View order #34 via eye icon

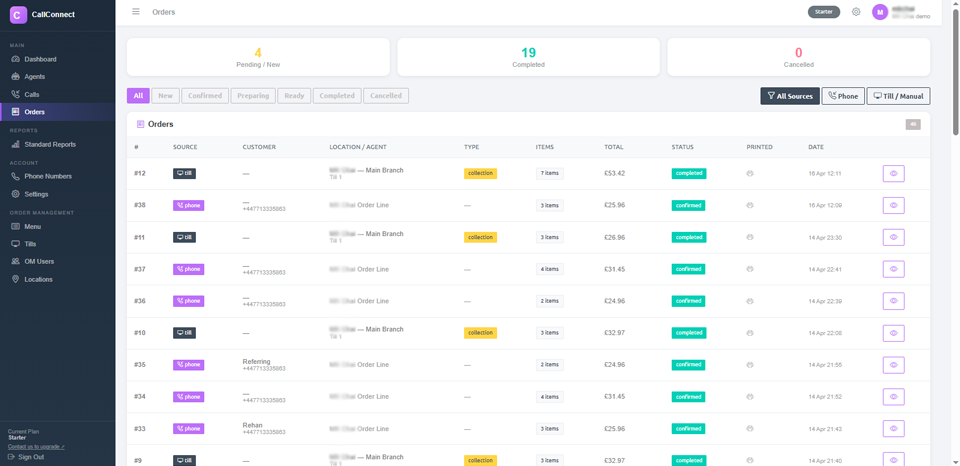893,396
